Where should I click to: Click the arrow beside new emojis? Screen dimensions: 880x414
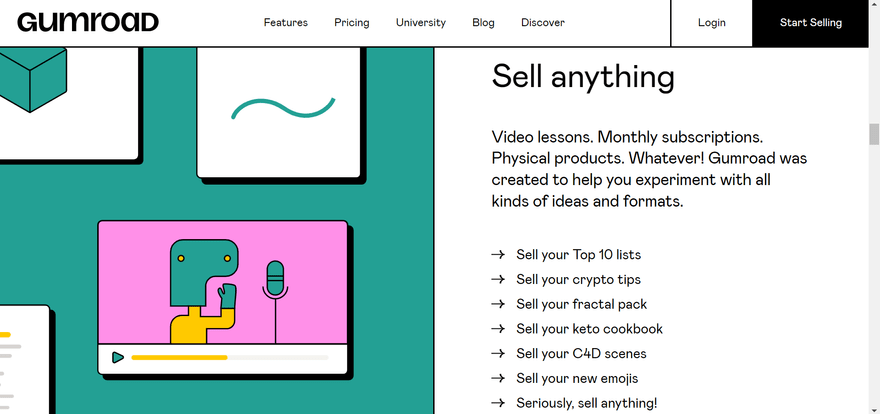498,378
